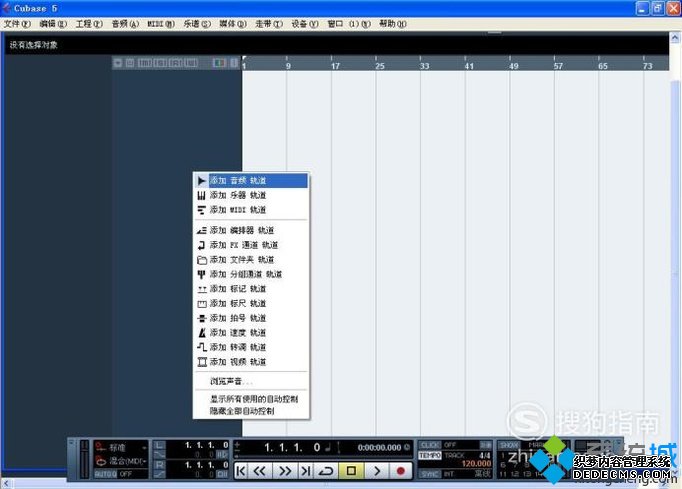Open the 编辑 (Edit) menu

pos(53,24)
